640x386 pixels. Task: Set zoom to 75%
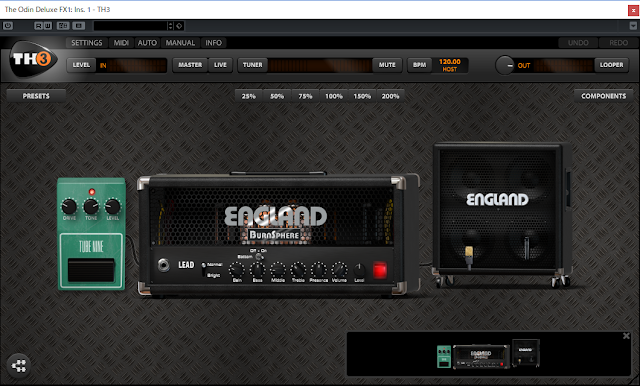coord(305,96)
